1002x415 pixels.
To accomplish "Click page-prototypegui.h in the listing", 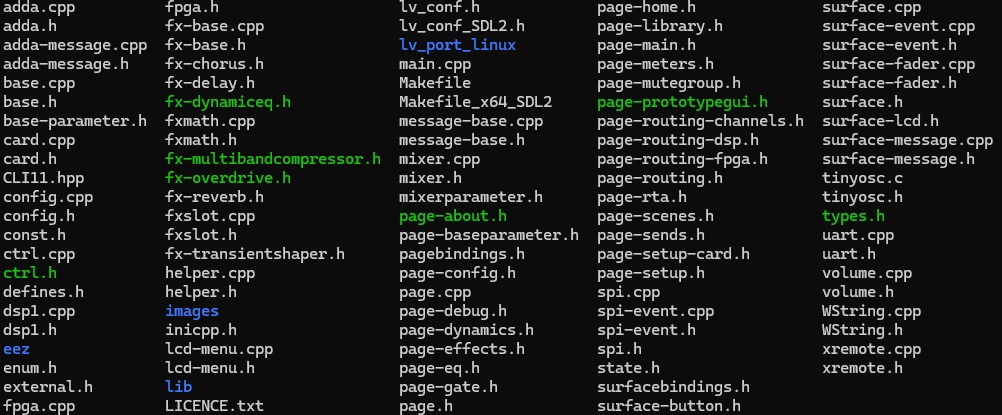I will point(682,102).
